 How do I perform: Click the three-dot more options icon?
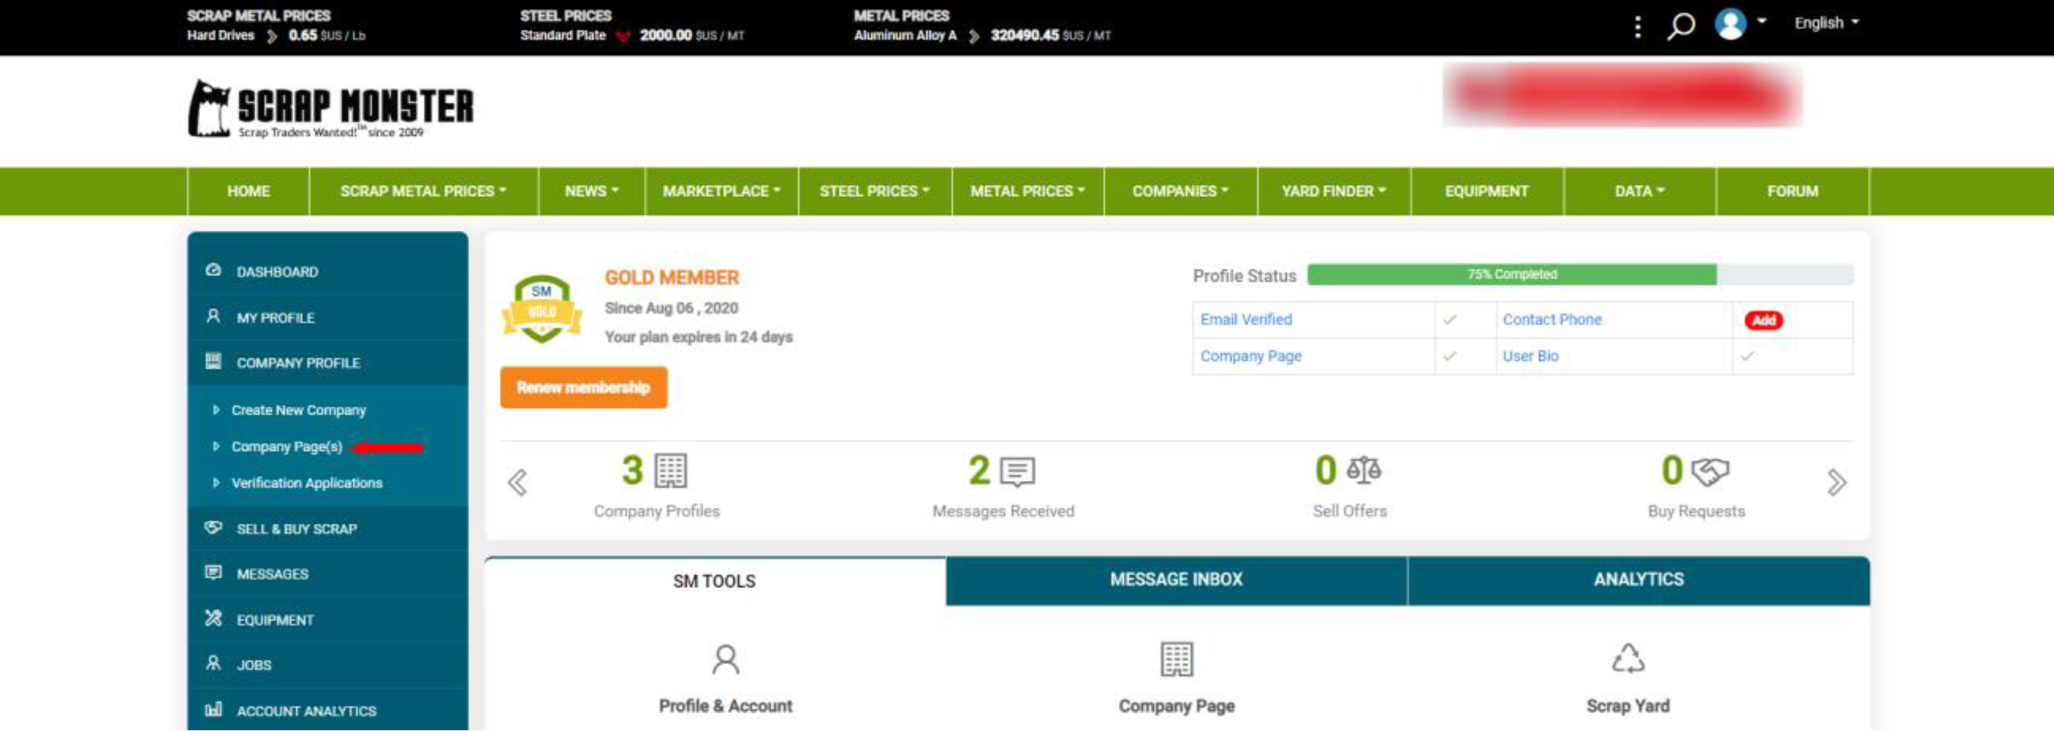pos(1637,27)
